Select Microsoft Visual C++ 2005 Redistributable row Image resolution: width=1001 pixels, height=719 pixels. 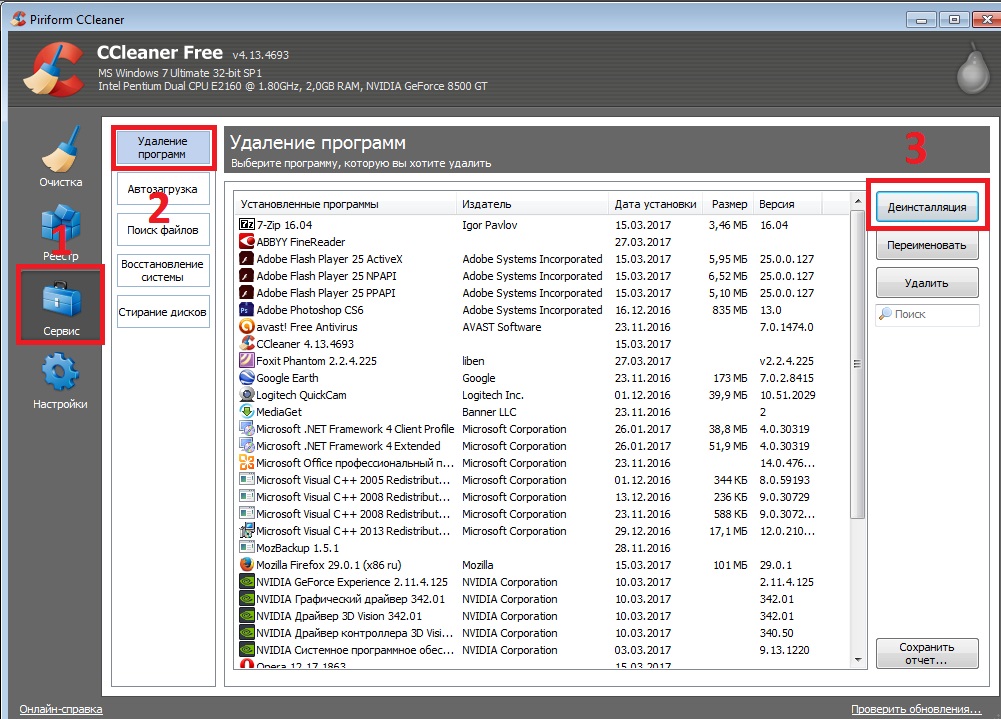coord(541,480)
